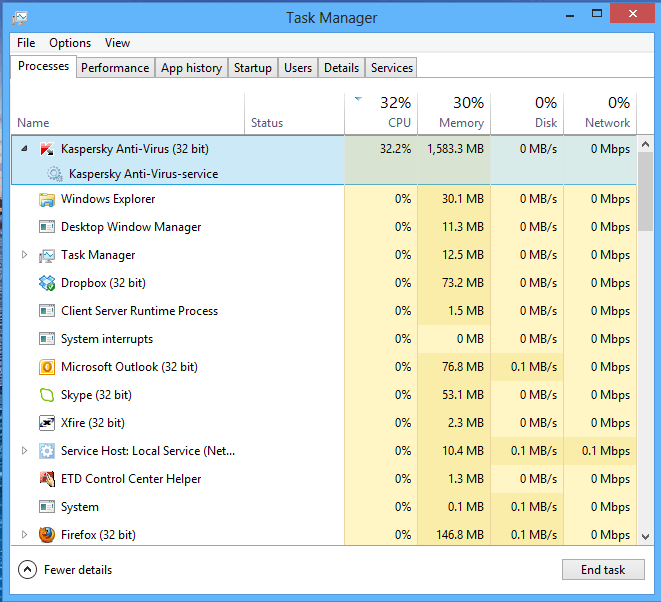661x602 pixels.
Task: Select the Windows Explorer process name
Action: (108, 199)
